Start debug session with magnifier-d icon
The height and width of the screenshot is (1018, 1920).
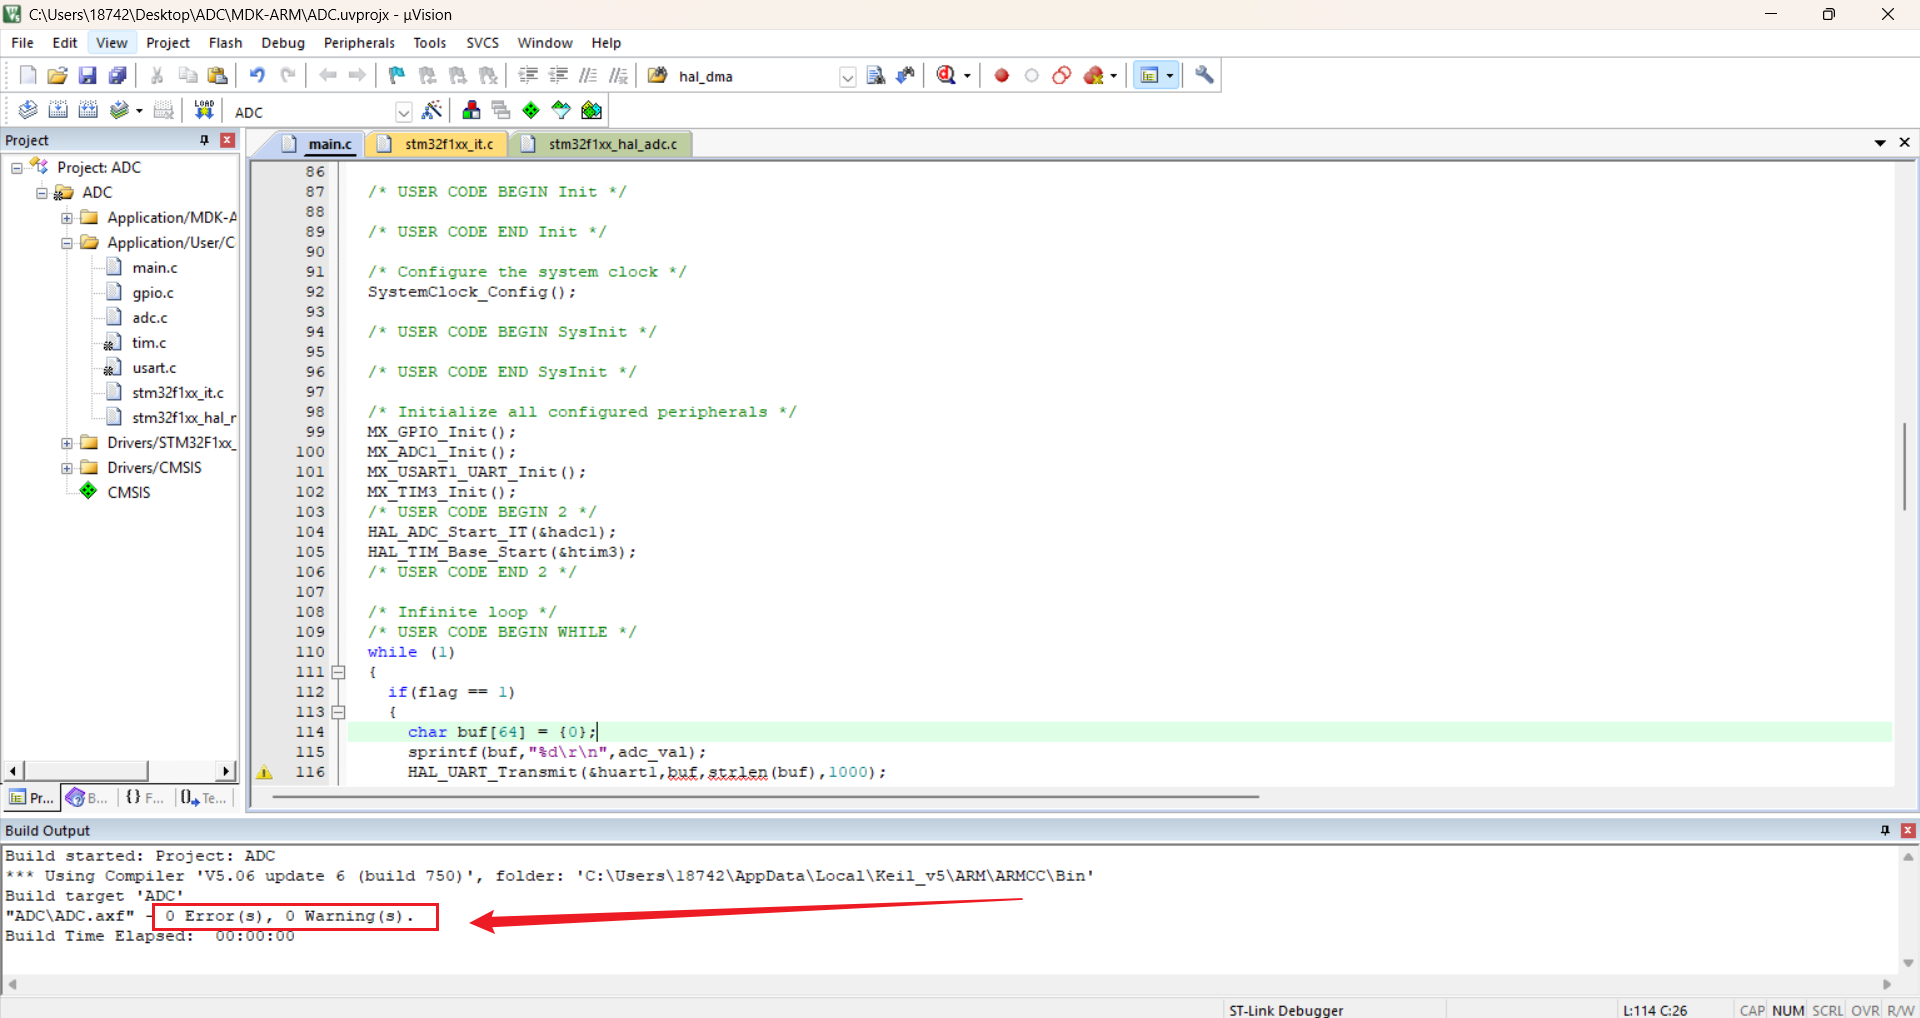click(946, 75)
